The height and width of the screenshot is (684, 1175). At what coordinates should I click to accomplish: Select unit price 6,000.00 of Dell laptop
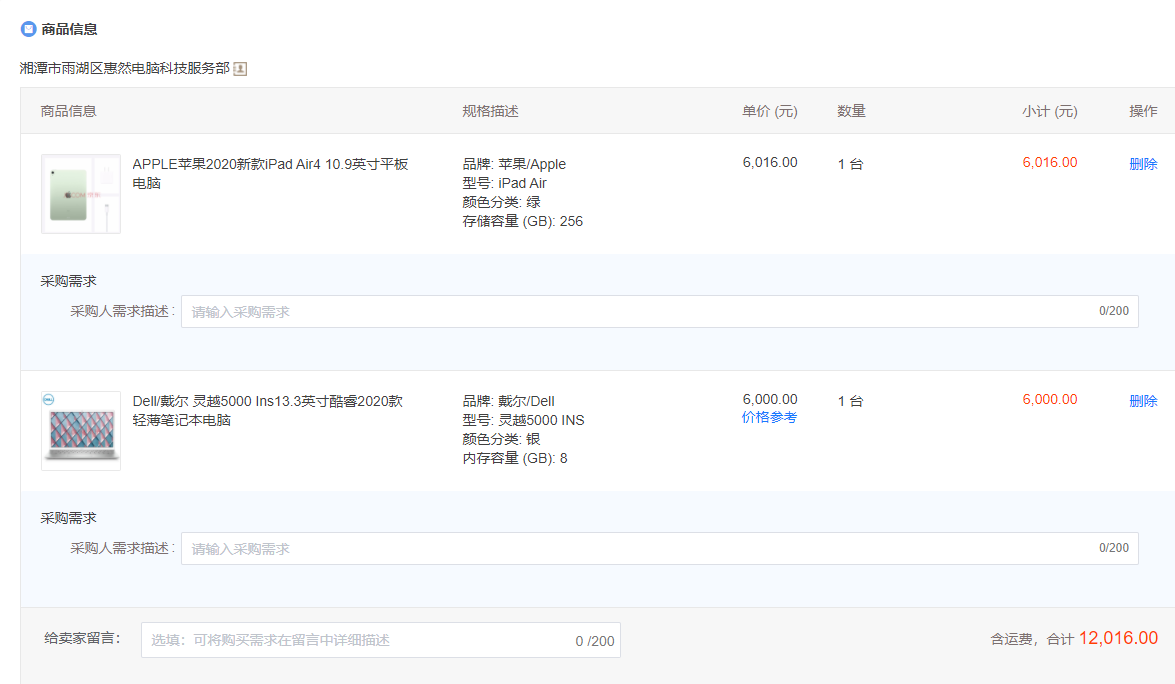[770, 399]
